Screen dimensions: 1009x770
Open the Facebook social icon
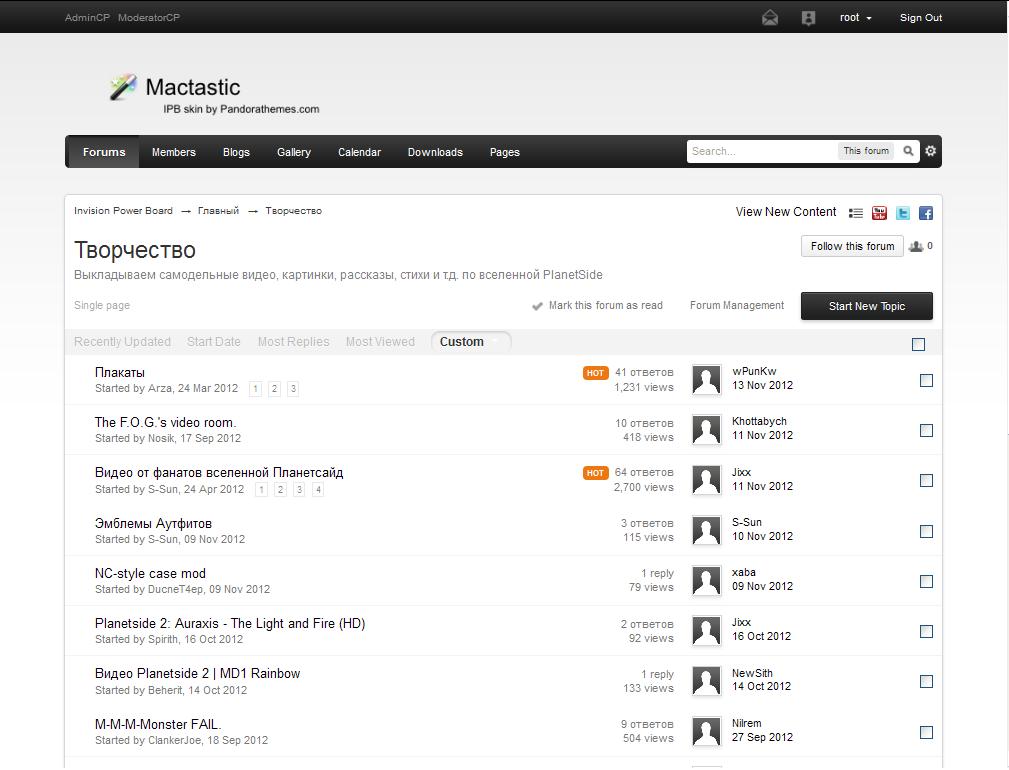(925, 212)
